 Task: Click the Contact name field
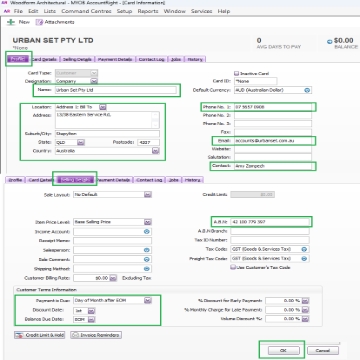(x=273, y=166)
